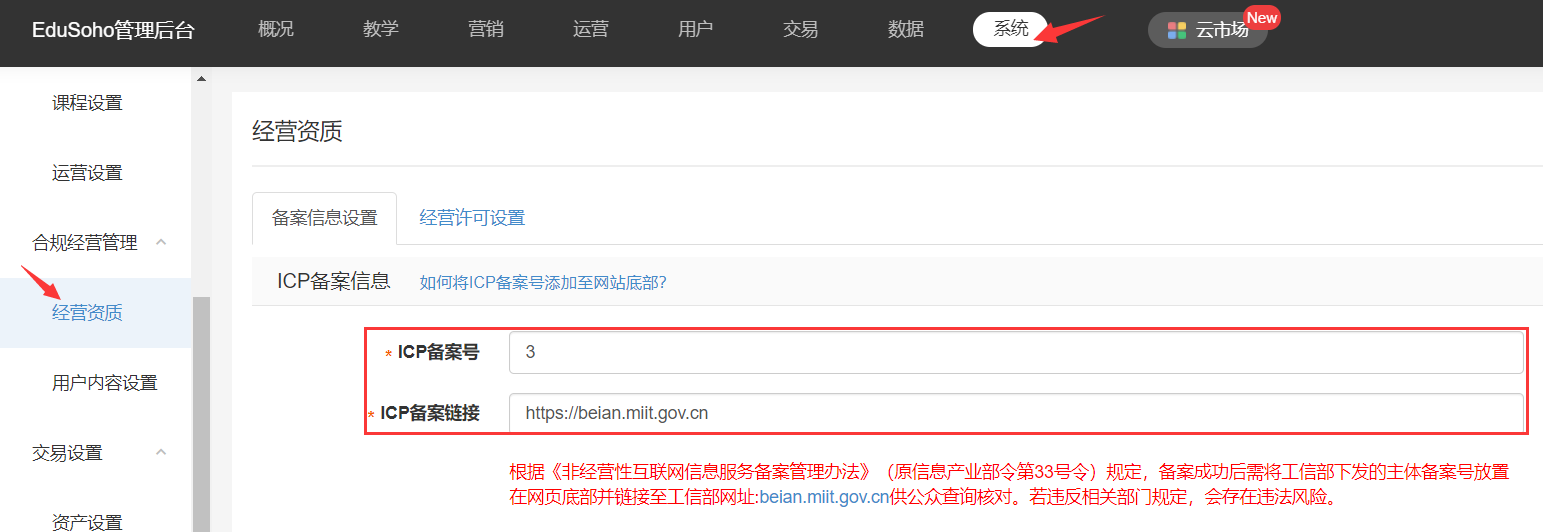
Task: Select the 系统 top menu
Action: (1011, 29)
